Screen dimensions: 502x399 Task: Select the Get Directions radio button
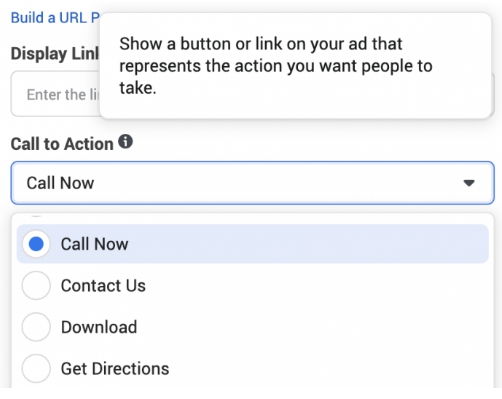[x=36, y=369]
